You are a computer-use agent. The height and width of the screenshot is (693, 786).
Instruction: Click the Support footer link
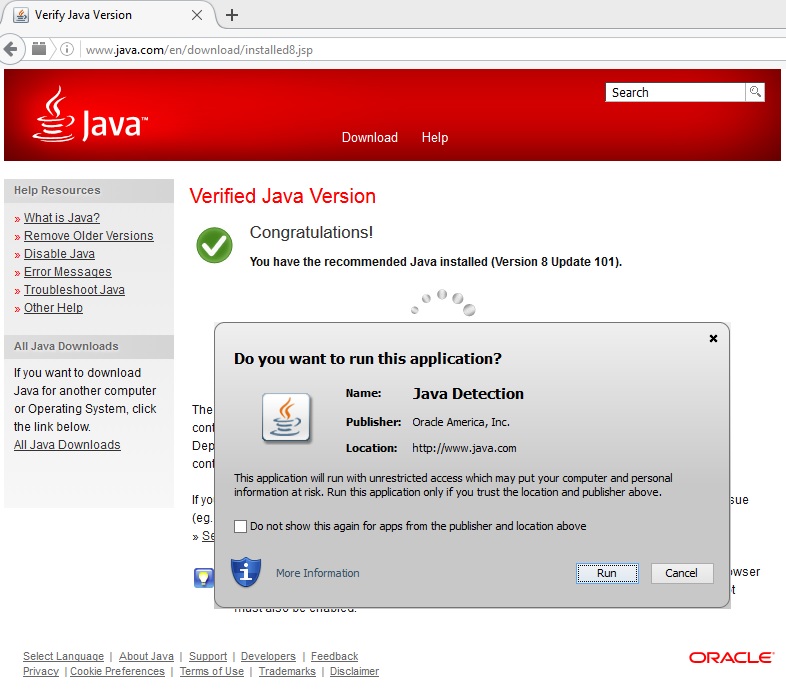pyautogui.click(x=208, y=656)
